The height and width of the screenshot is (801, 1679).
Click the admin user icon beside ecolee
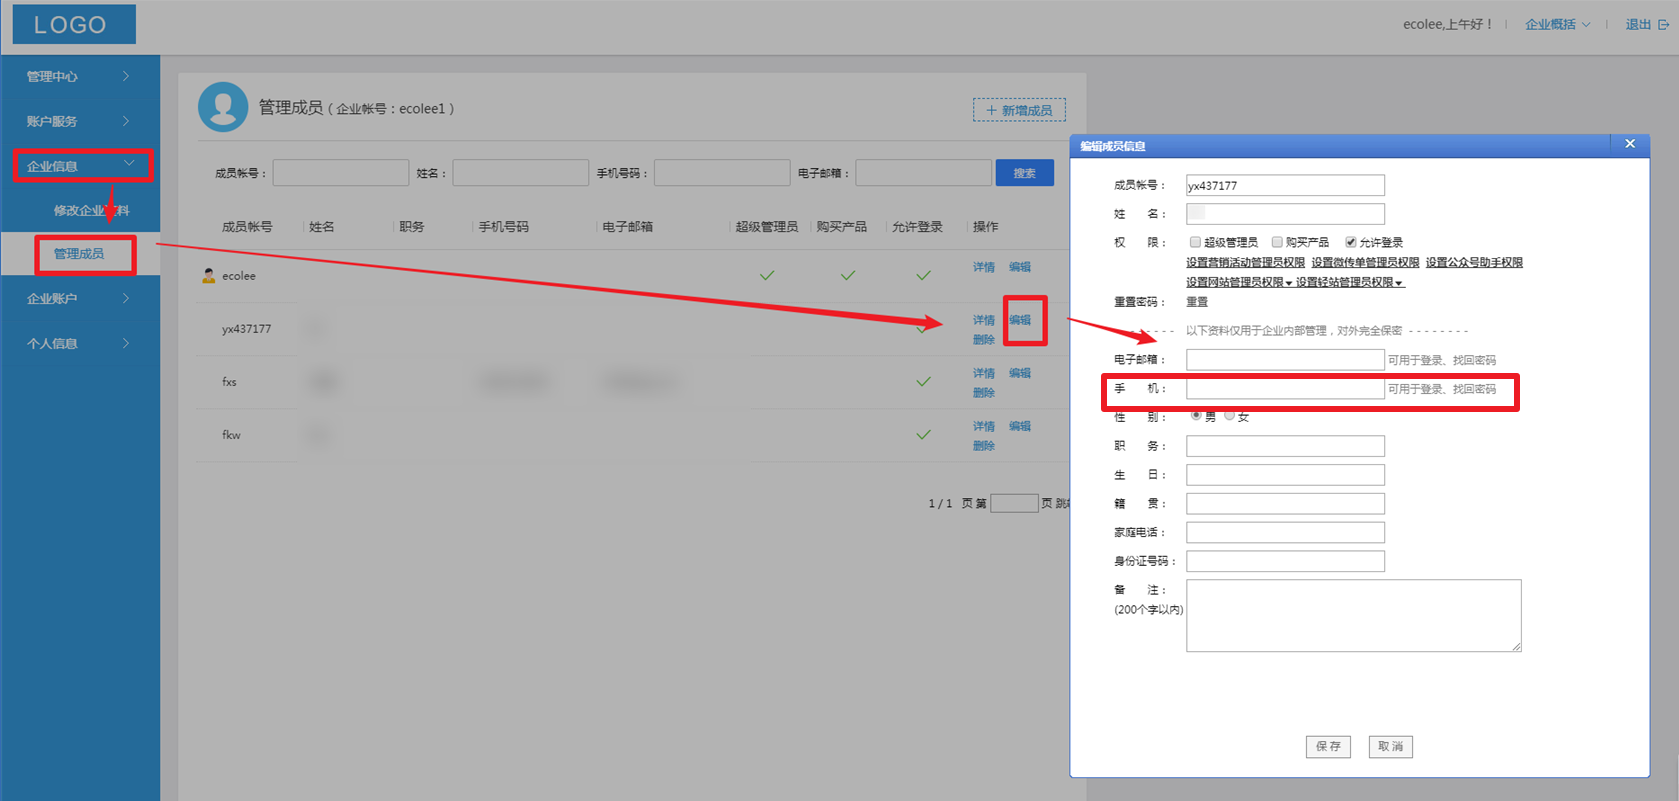[209, 276]
